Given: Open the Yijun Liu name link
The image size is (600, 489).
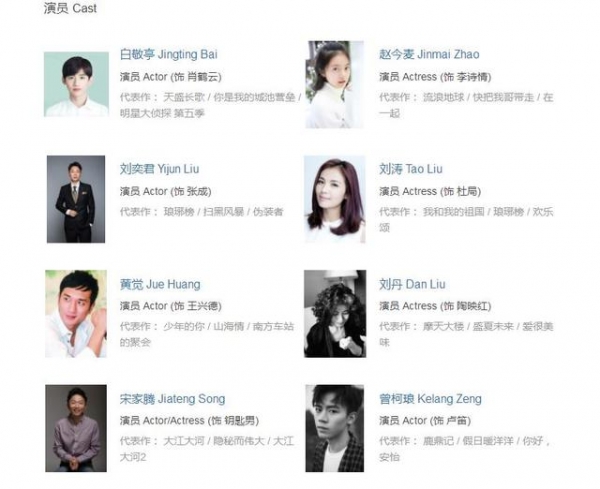Looking at the screenshot, I should (159, 169).
